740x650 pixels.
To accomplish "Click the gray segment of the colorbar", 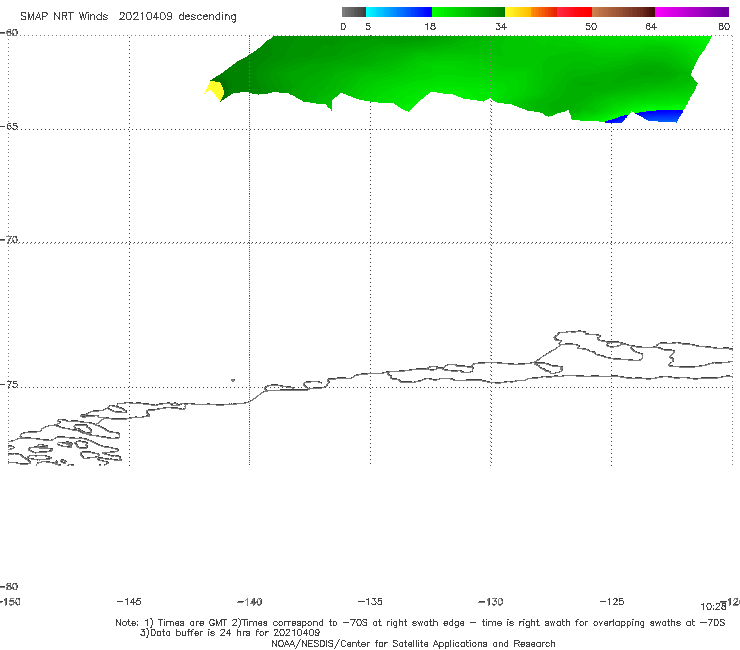I will pyautogui.click(x=353, y=12).
